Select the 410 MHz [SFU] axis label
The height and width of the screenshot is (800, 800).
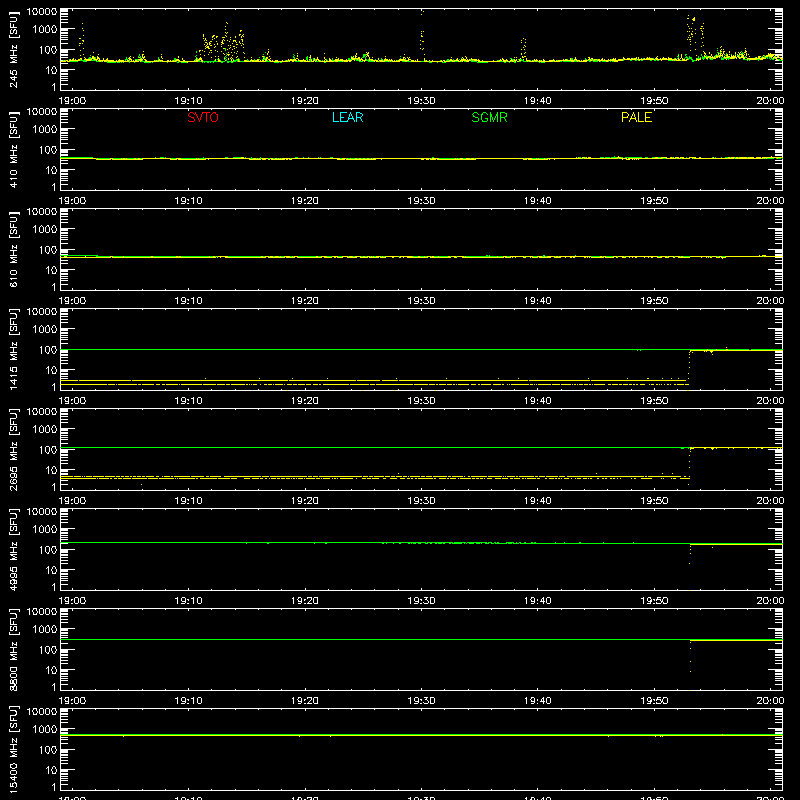[14, 149]
